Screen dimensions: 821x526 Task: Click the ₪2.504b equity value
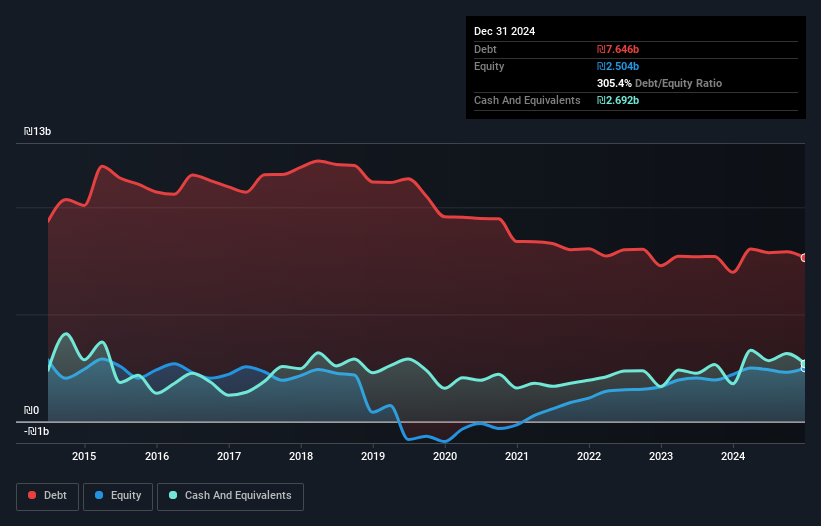click(x=618, y=66)
